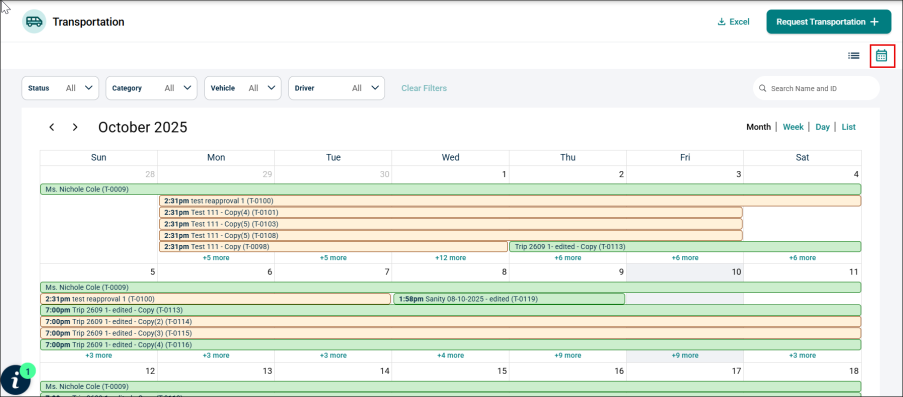Select the Week view tab
The height and width of the screenshot is (397, 903).
pos(793,127)
